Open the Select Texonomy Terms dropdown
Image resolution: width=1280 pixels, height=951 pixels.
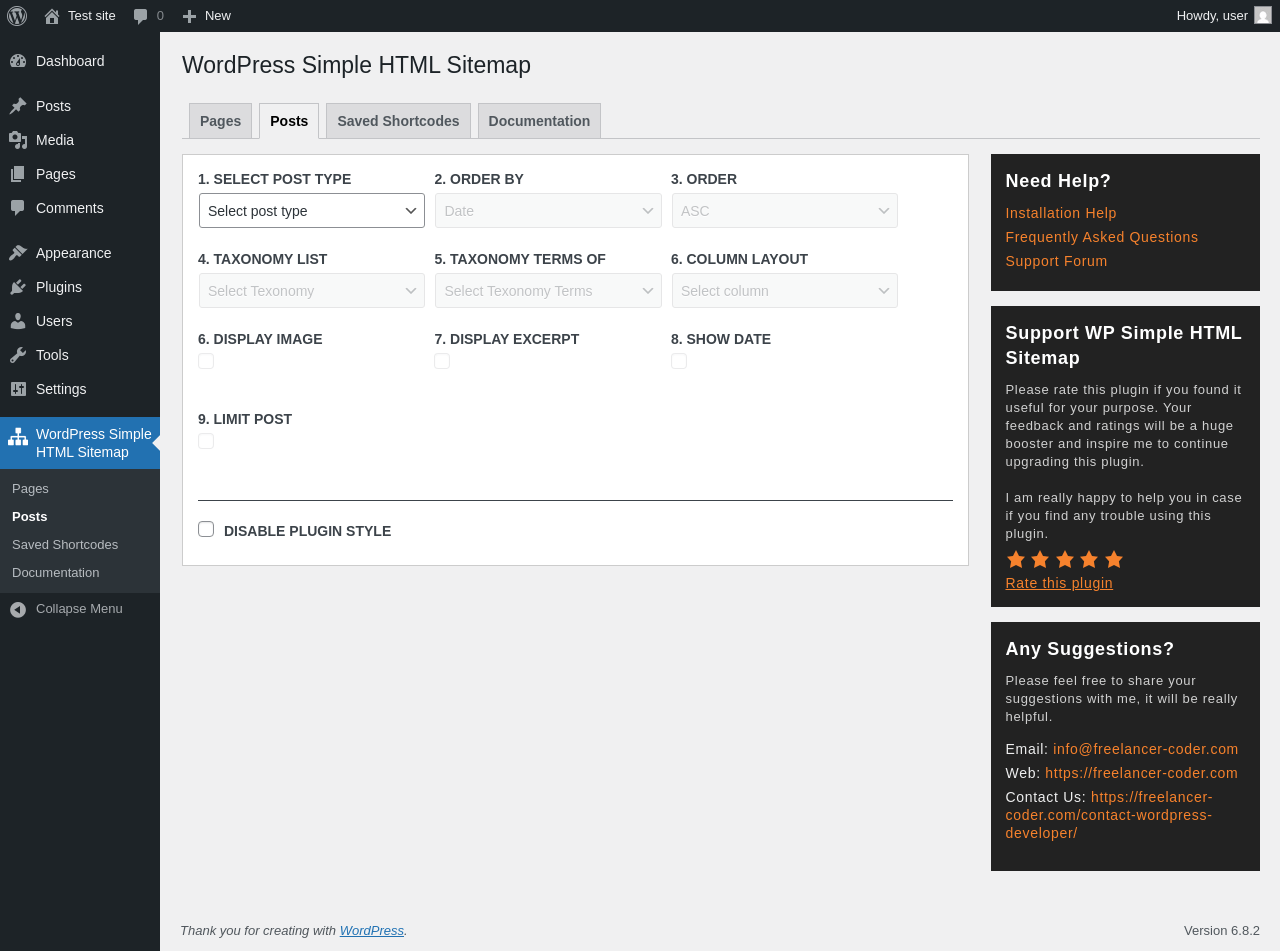coord(548,291)
